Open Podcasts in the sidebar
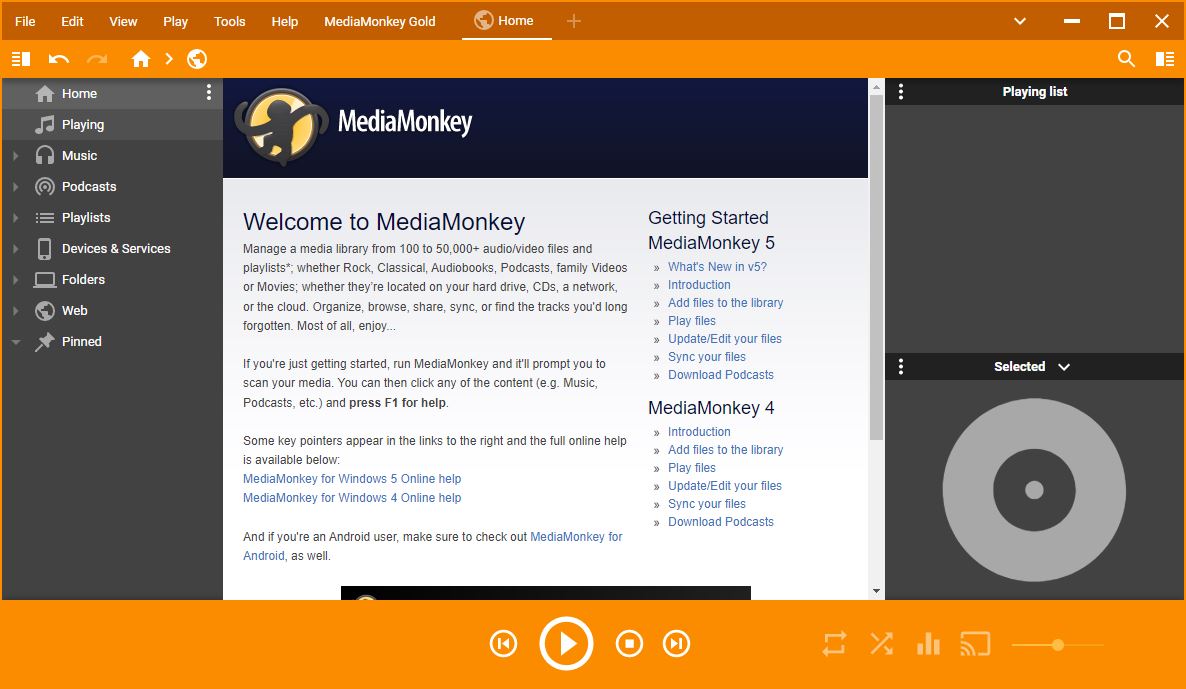Image resolution: width=1186 pixels, height=689 pixels. click(113, 187)
